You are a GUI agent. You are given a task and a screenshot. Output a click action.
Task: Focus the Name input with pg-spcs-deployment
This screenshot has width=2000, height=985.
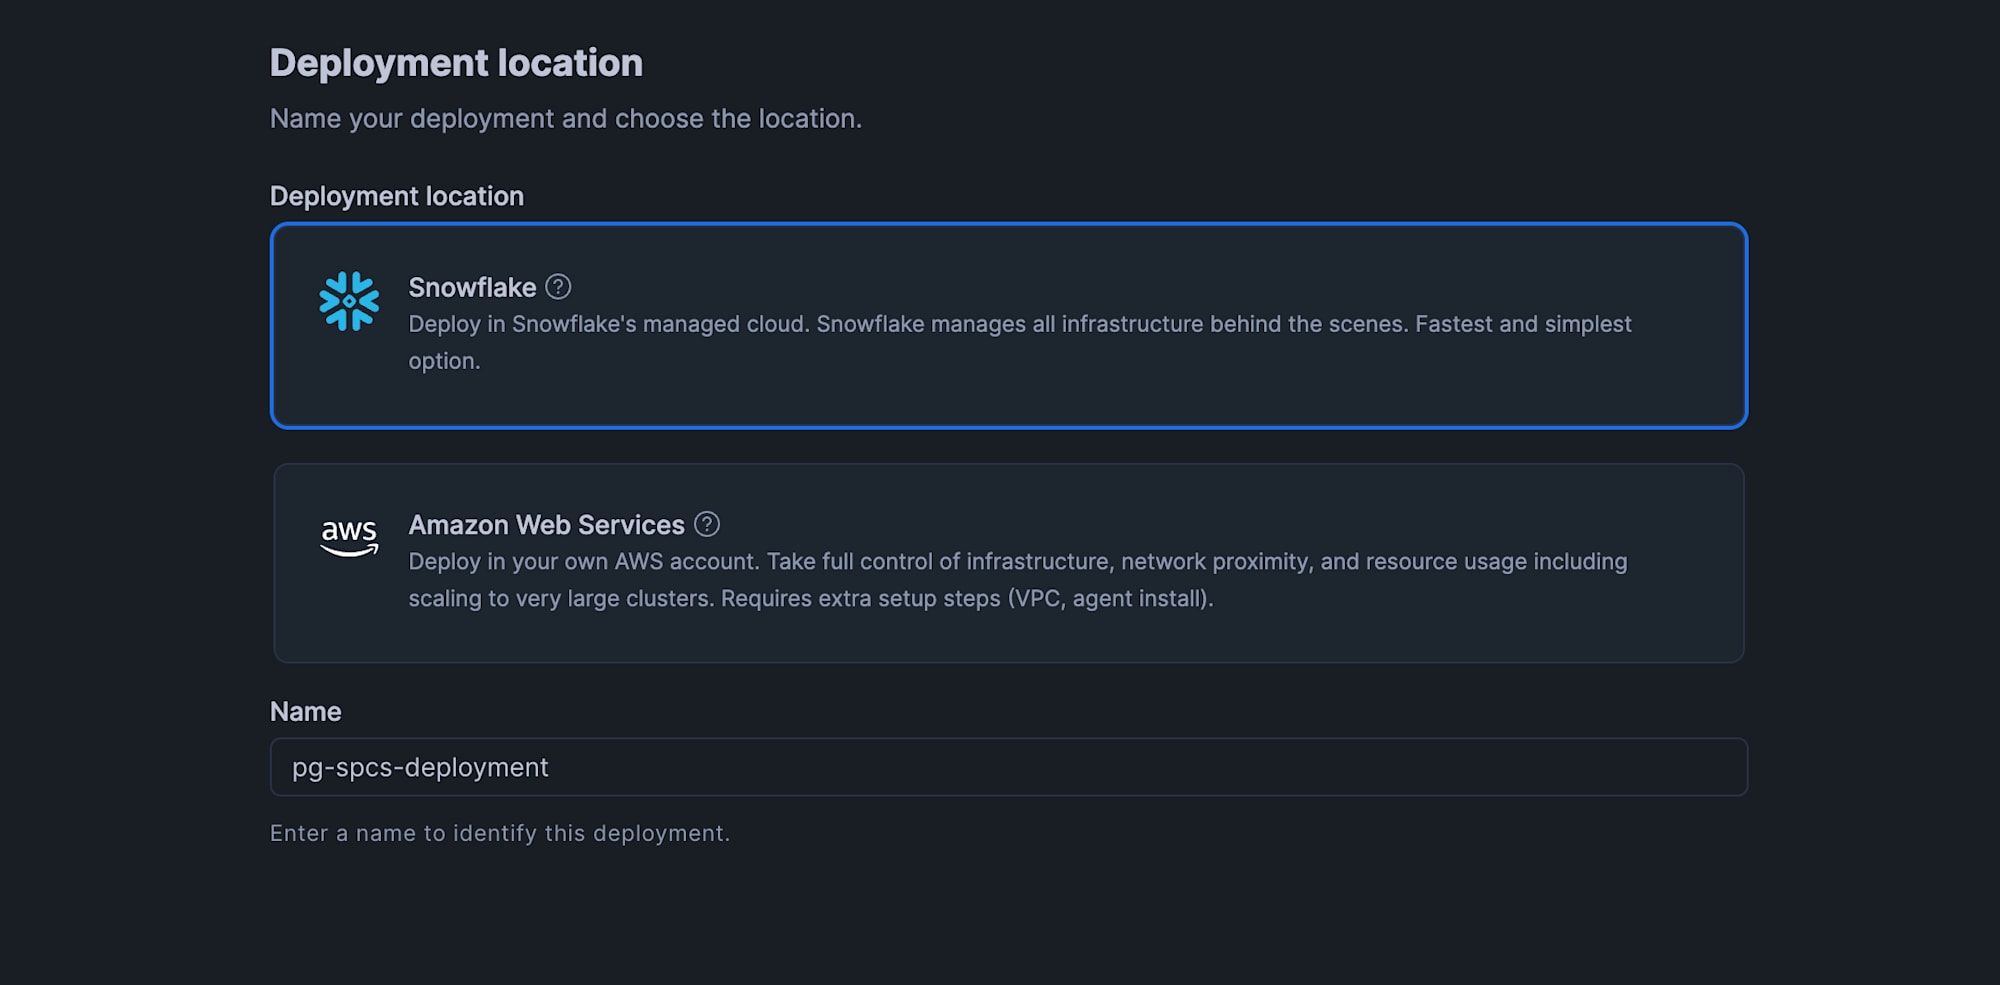[x=1009, y=767]
